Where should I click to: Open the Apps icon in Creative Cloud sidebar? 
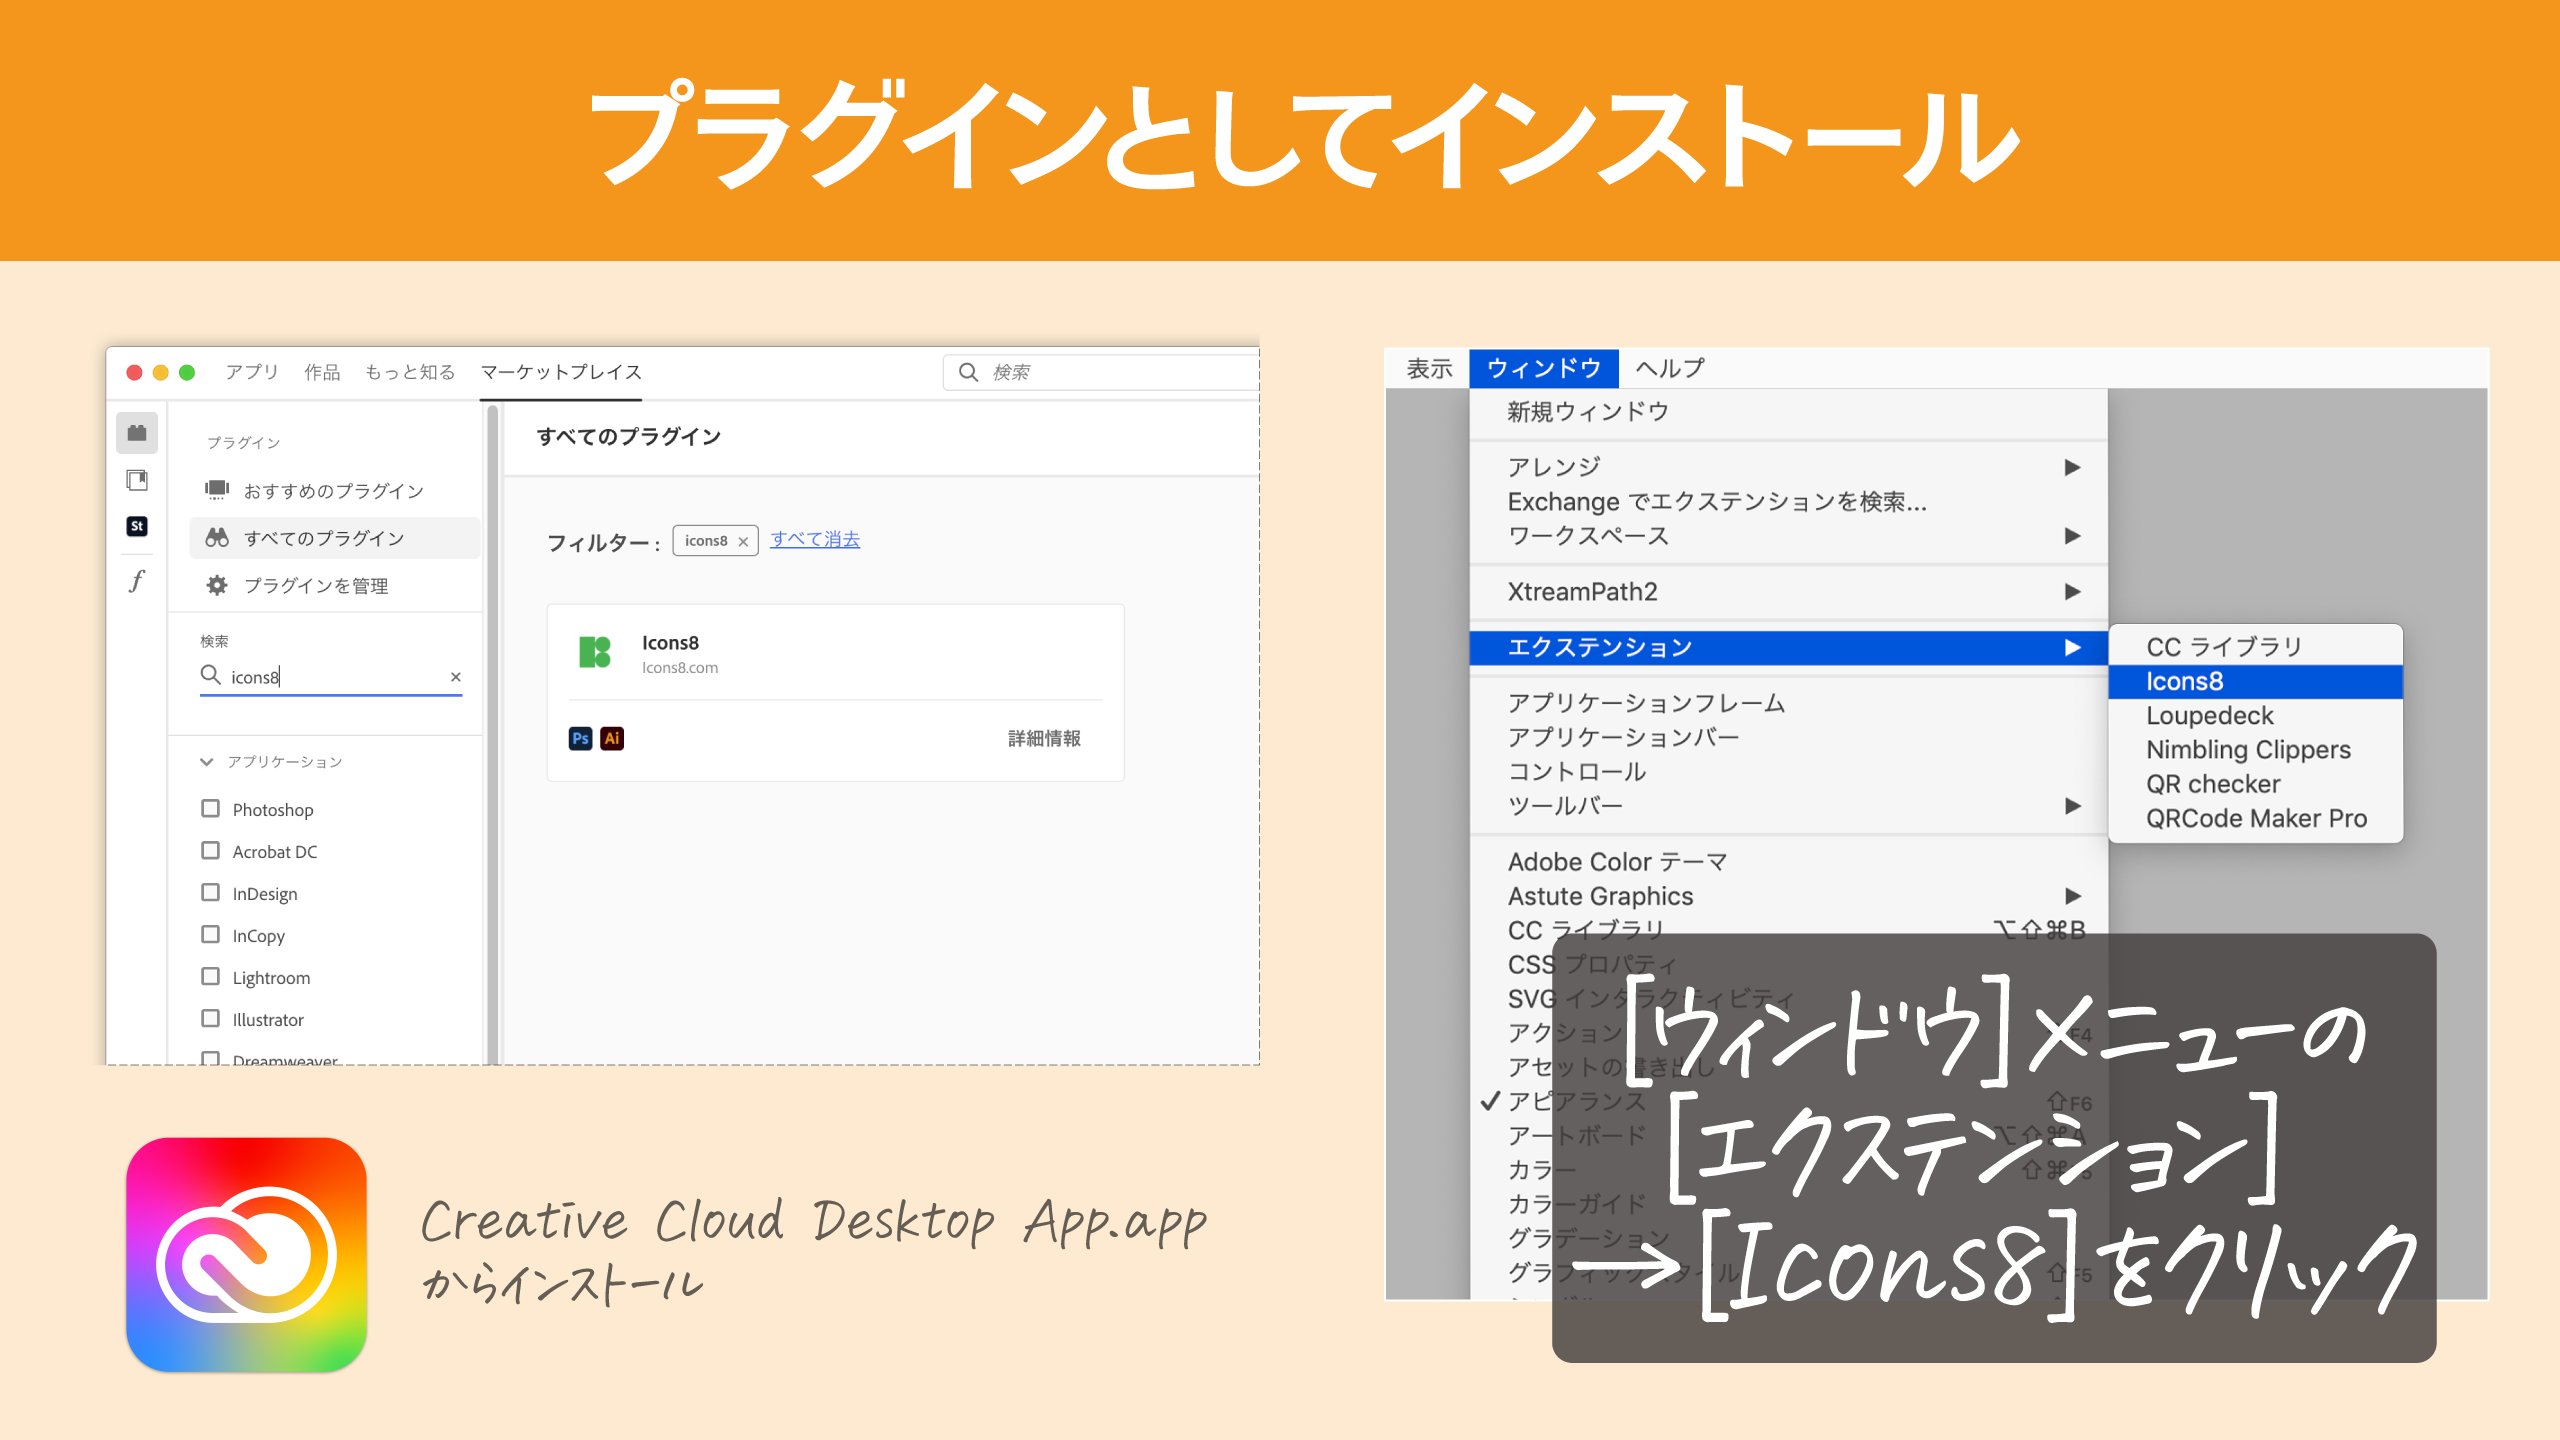137,433
